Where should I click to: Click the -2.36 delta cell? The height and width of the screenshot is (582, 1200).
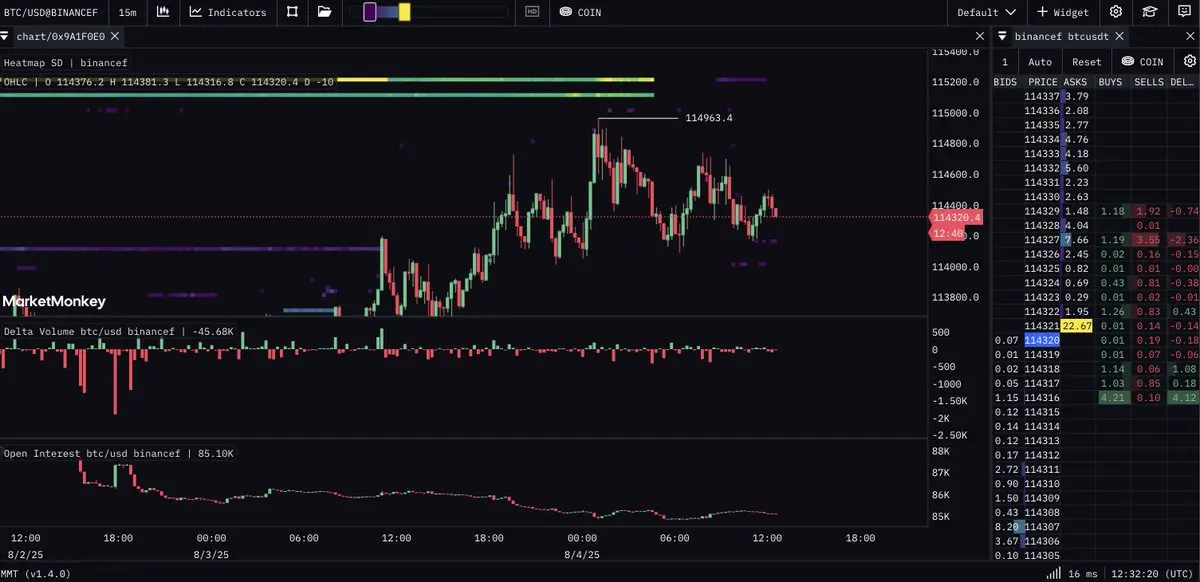click(1184, 240)
